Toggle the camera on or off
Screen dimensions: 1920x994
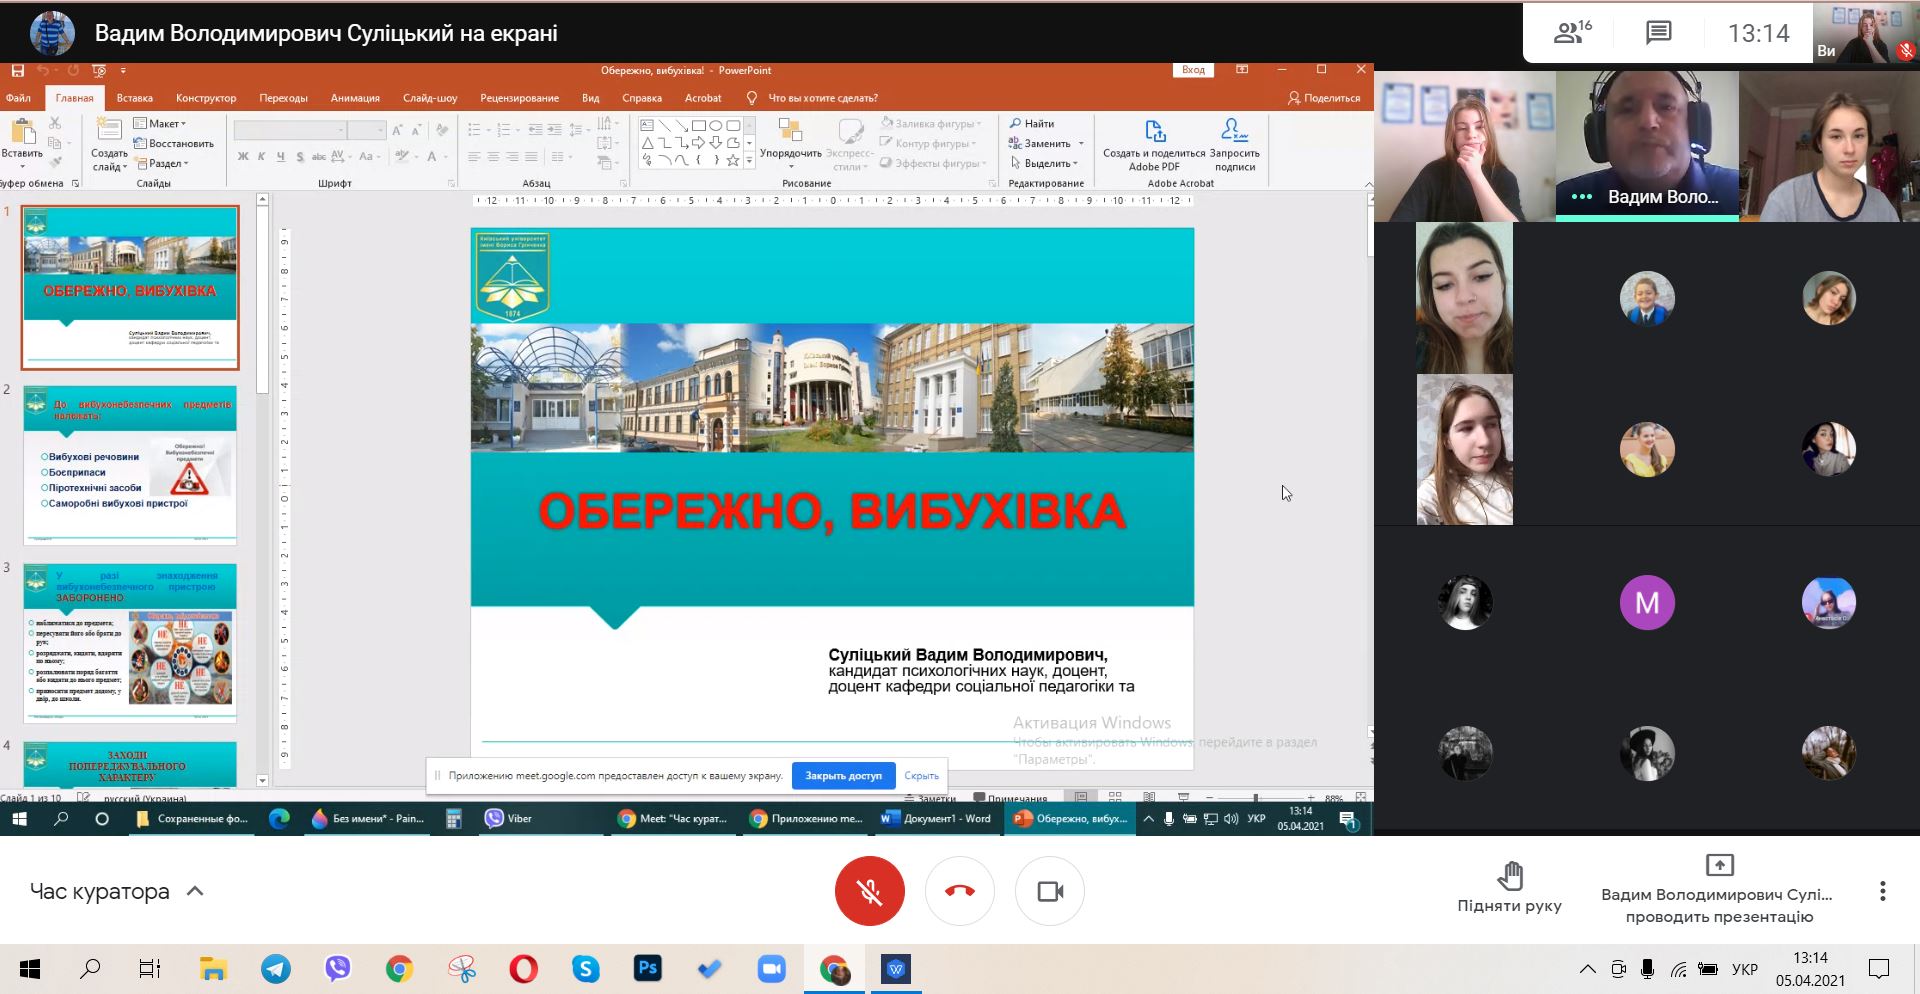[1049, 891]
